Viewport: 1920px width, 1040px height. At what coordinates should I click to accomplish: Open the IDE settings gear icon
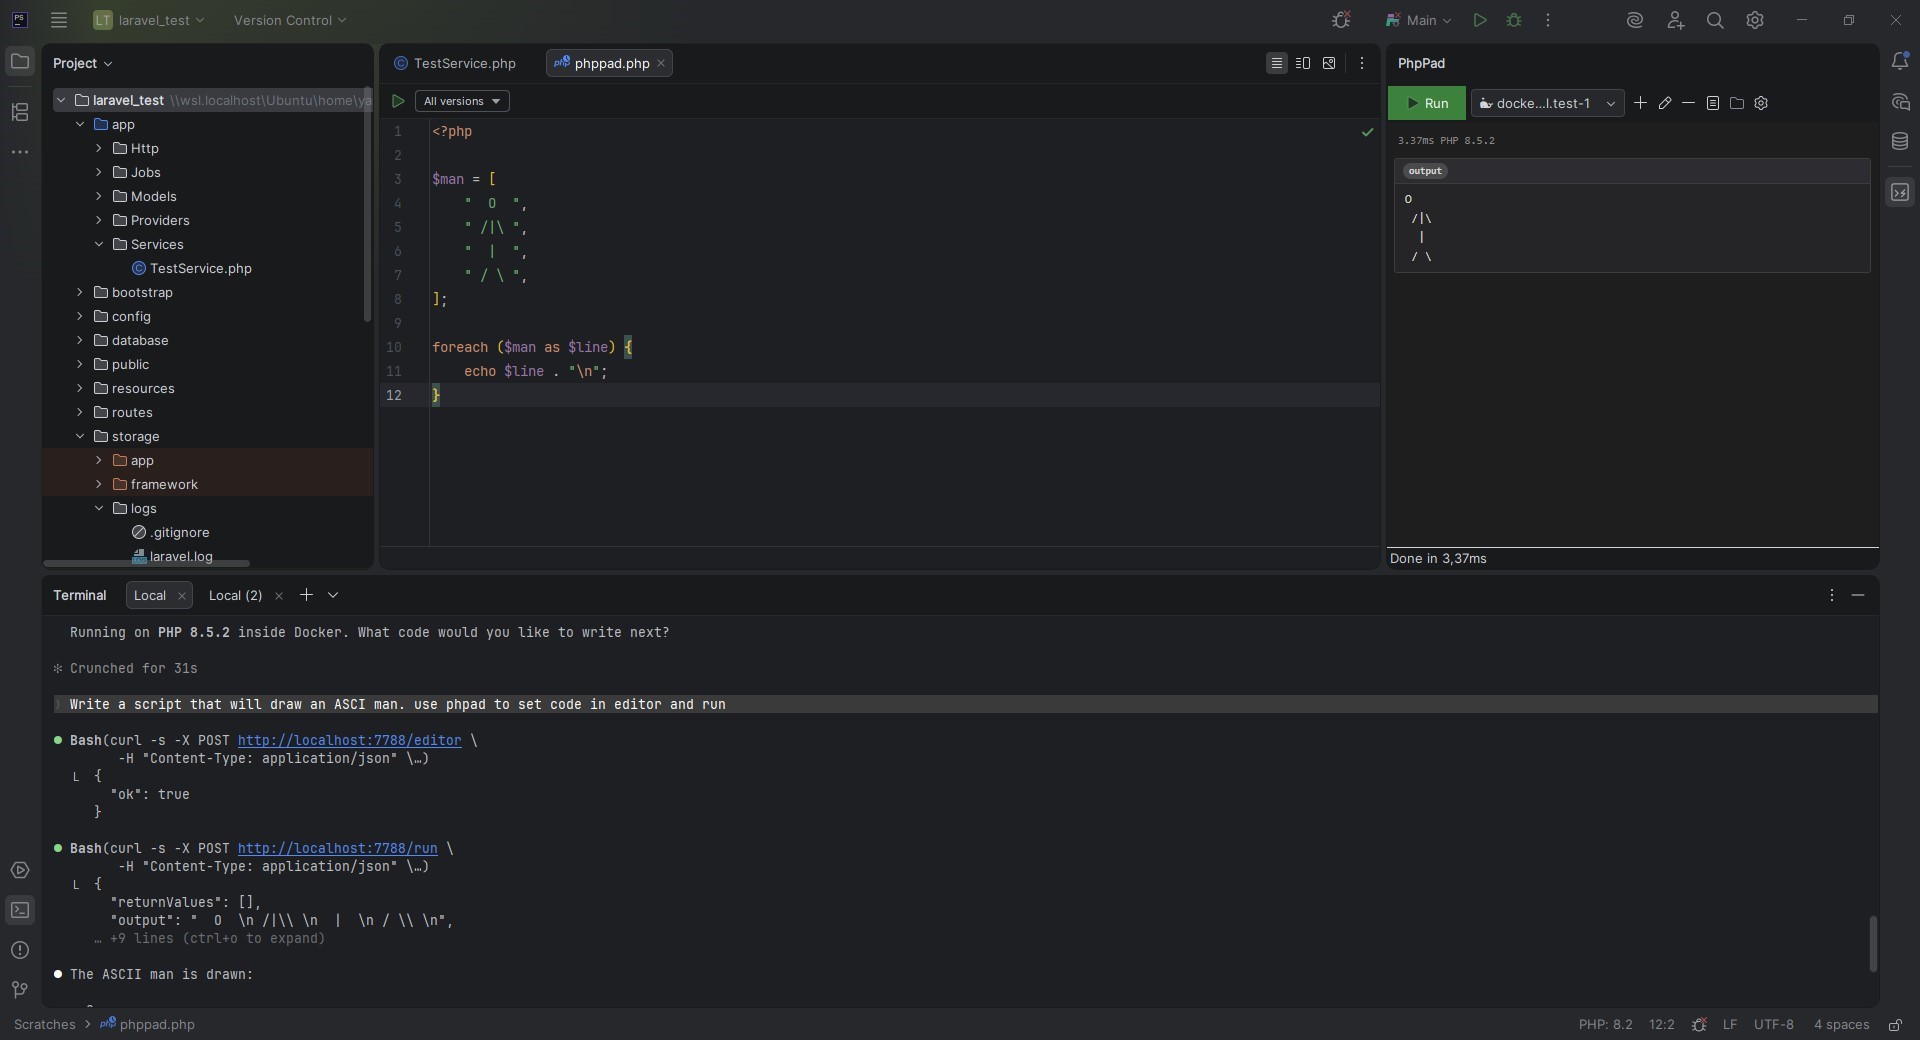point(1754,20)
